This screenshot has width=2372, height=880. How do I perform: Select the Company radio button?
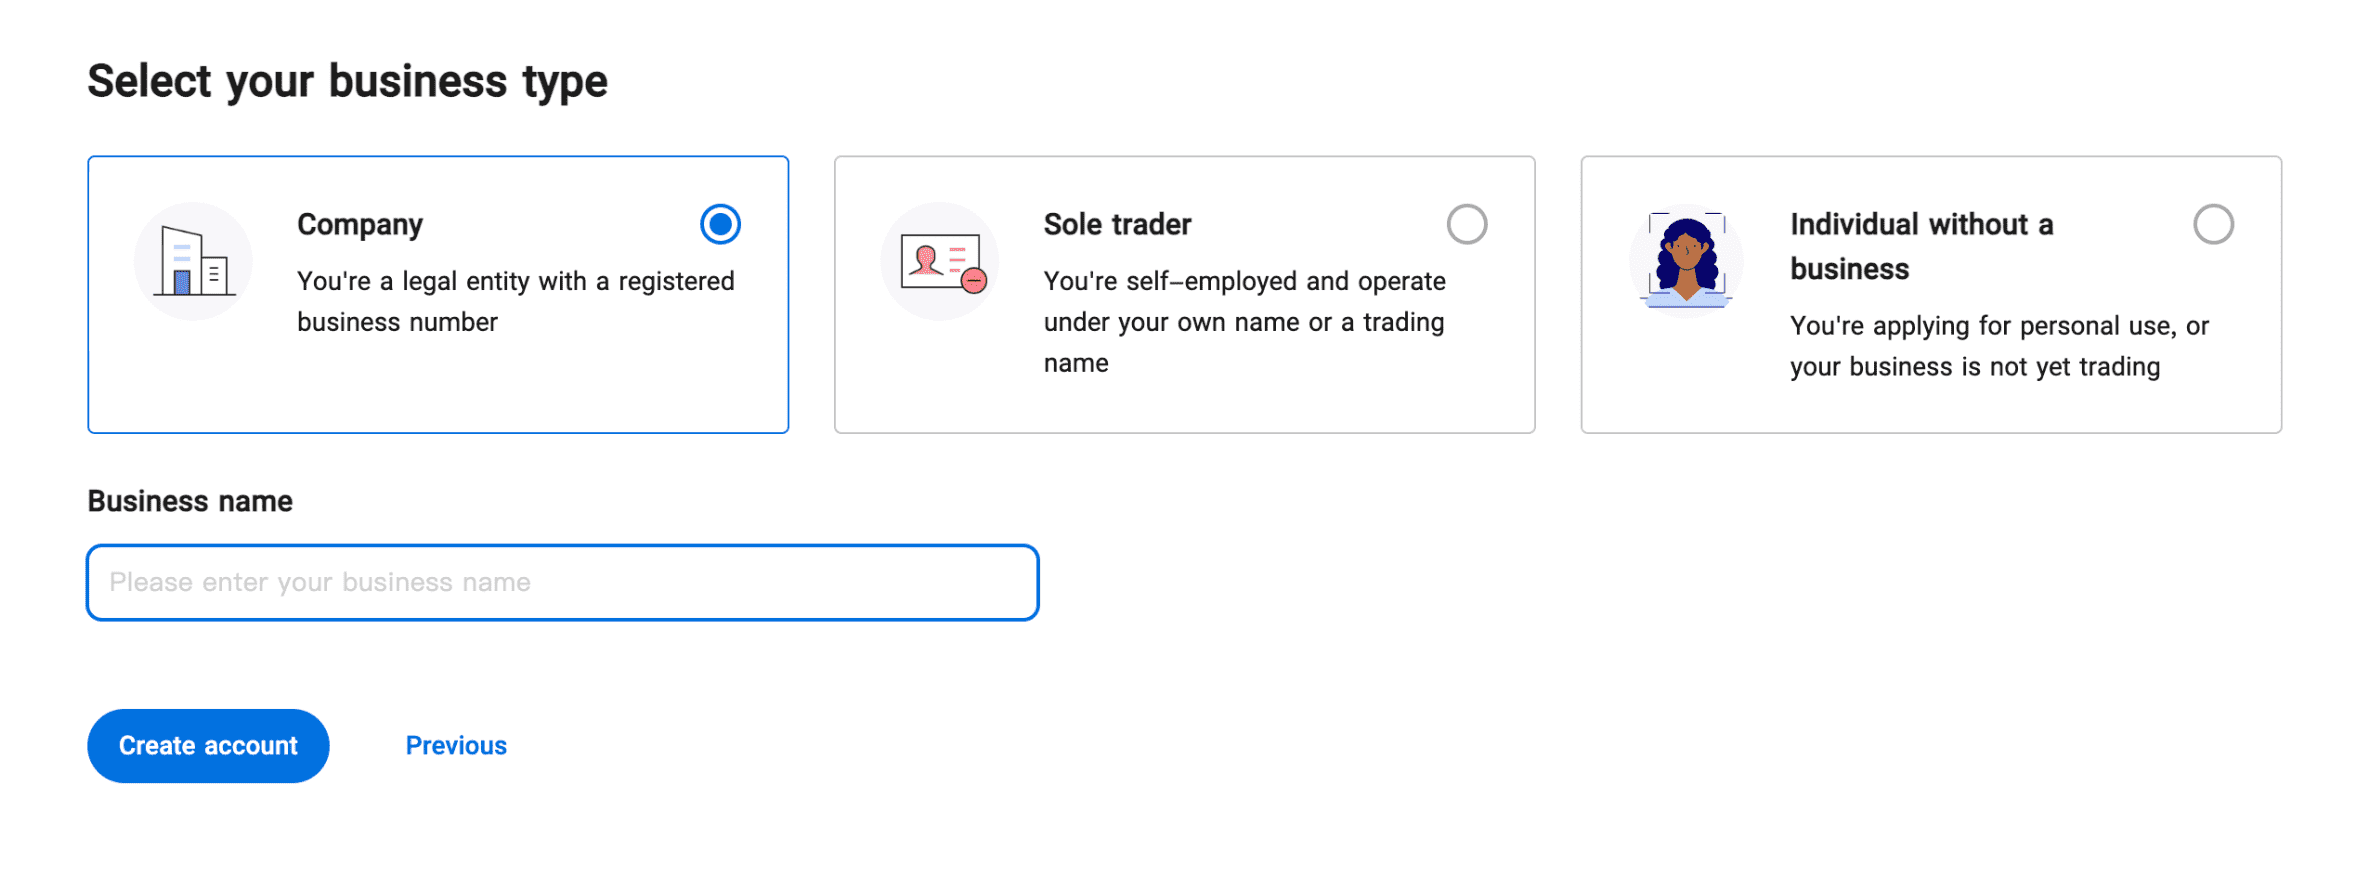[x=720, y=224]
